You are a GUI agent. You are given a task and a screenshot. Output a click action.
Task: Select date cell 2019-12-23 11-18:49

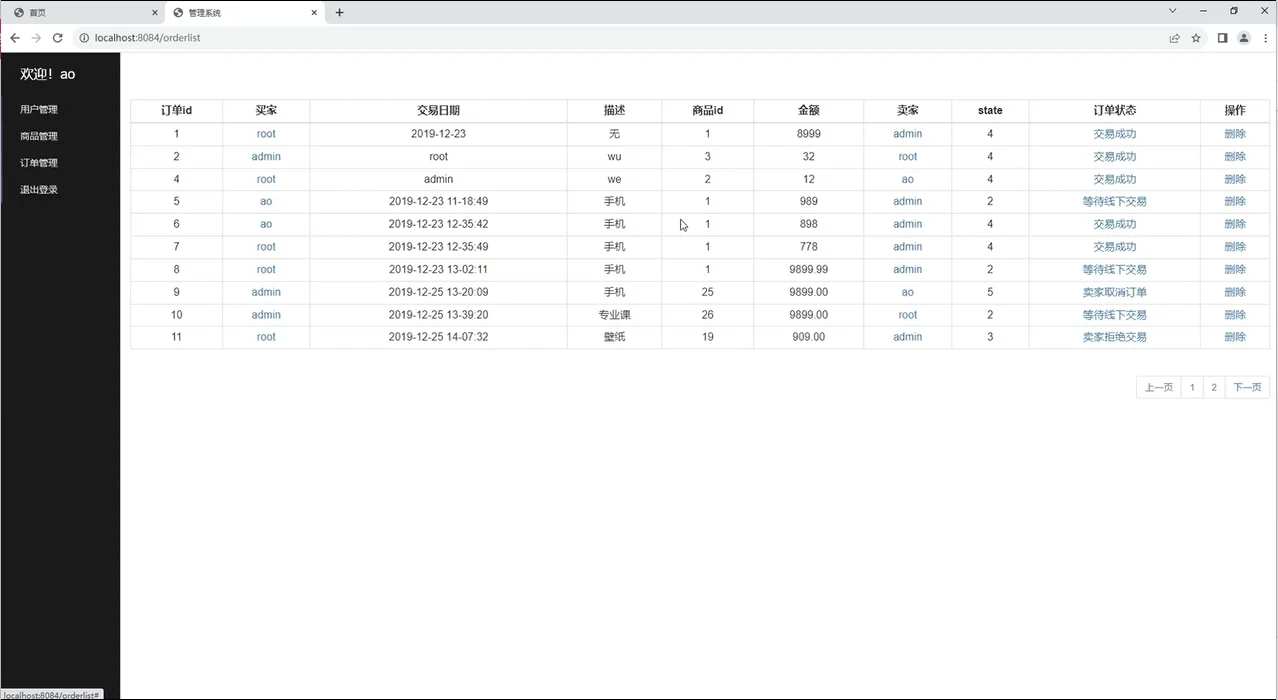(x=439, y=202)
